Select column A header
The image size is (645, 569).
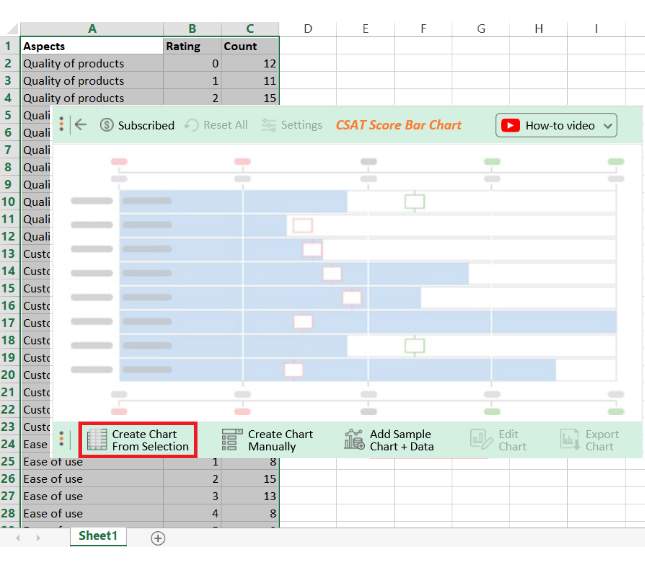[92, 29]
